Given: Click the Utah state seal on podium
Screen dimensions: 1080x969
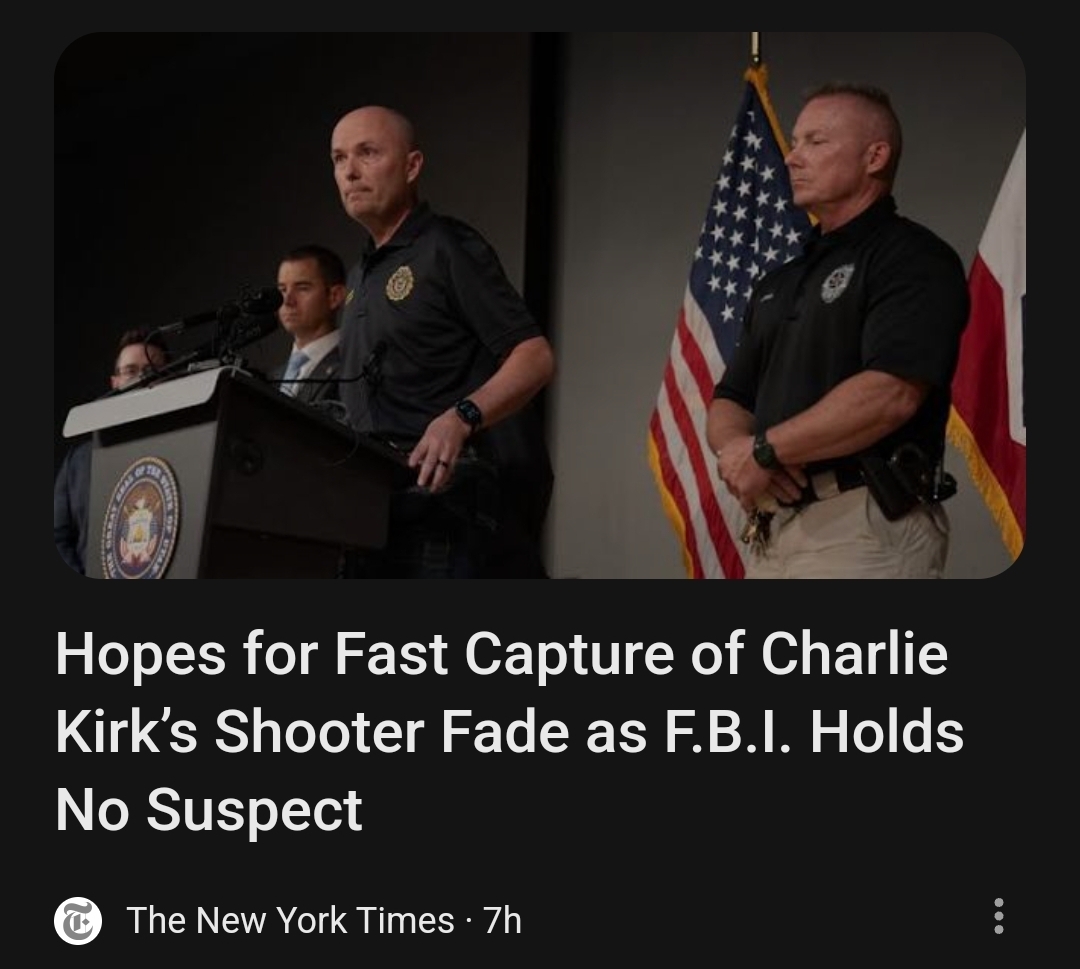Looking at the screenshot, I should (141, 519).
